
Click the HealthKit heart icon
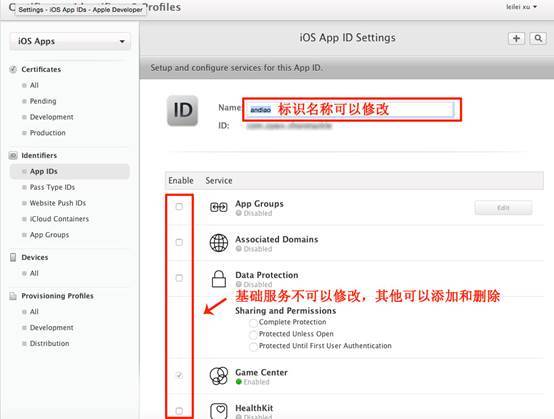click(219, 411)
